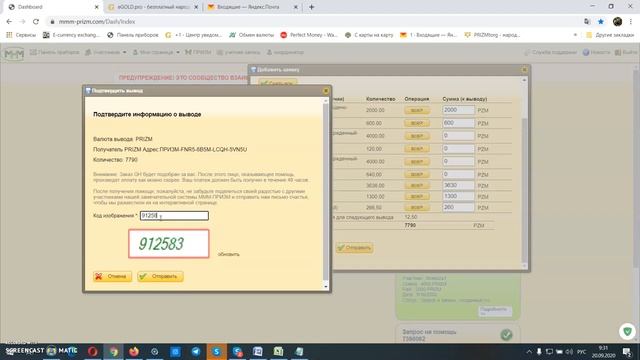Click the translate page icon in address bar

tap(587, 22)
